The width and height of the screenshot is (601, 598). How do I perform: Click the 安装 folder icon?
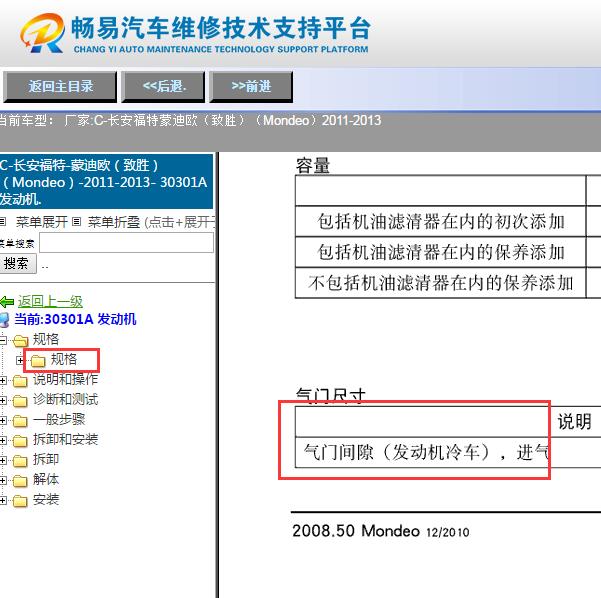[20, 501]
